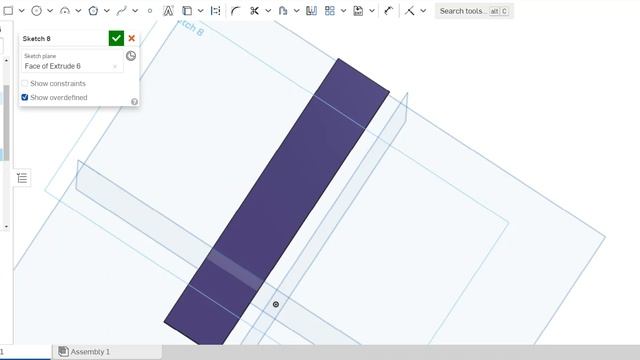Expand the constraints tool dropdown arrow
640x360 pixels.
pos(423,11)
